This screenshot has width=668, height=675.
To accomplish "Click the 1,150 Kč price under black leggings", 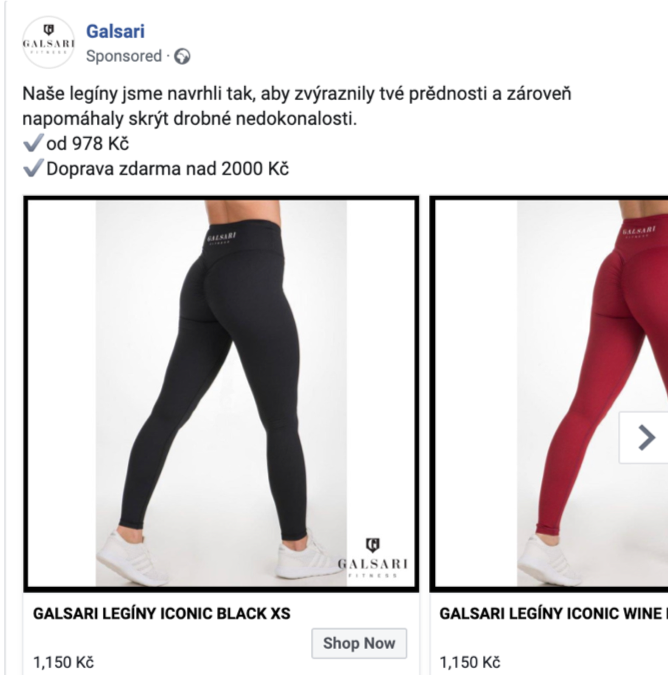I will pos(63,662).
